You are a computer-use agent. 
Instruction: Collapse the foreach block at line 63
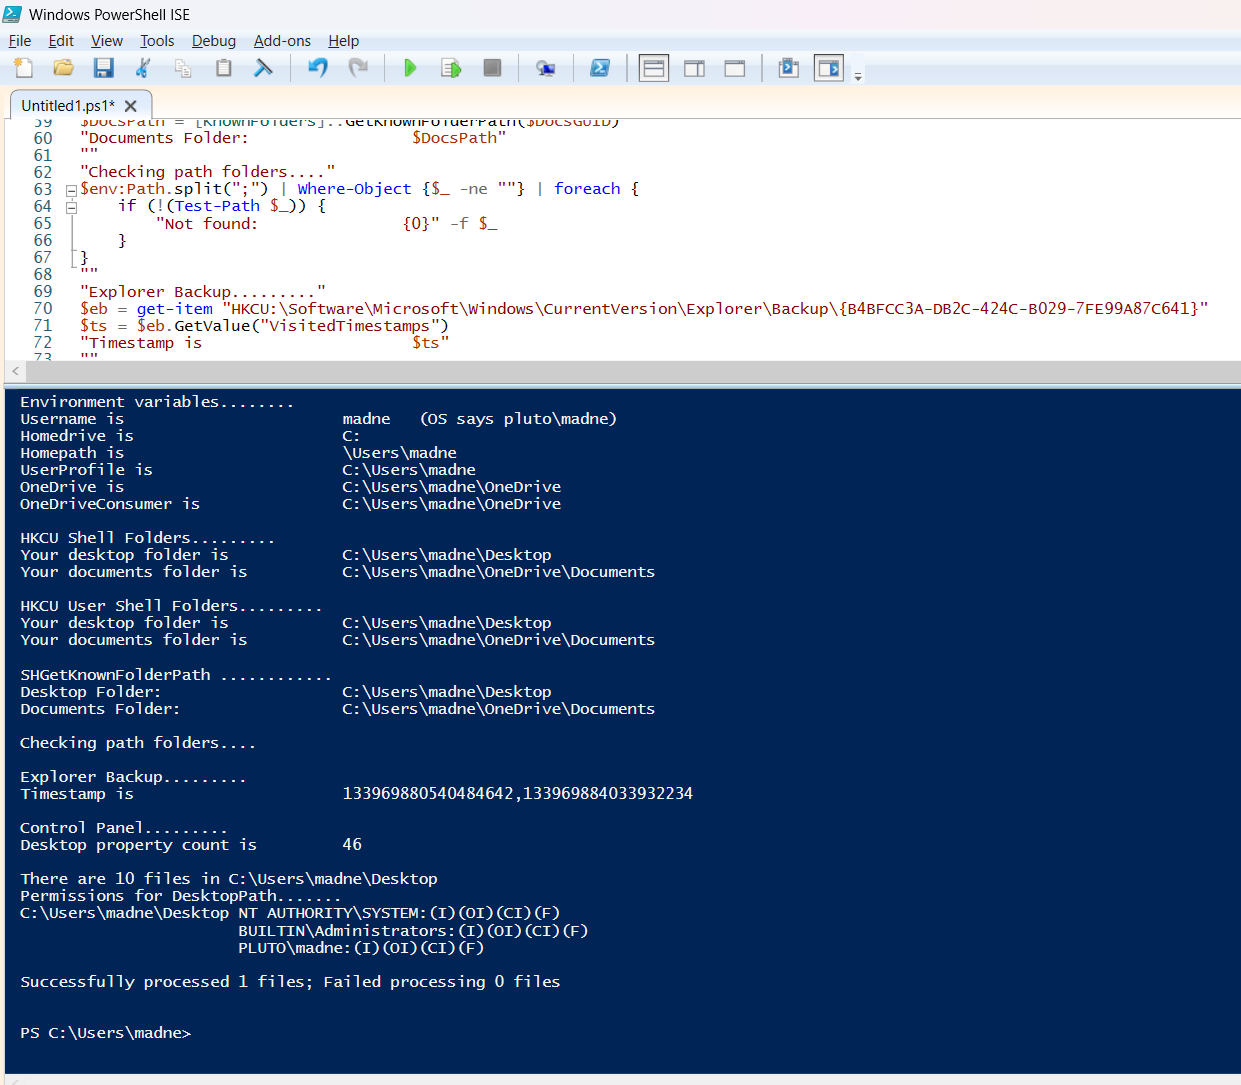(x=71, y=190)
